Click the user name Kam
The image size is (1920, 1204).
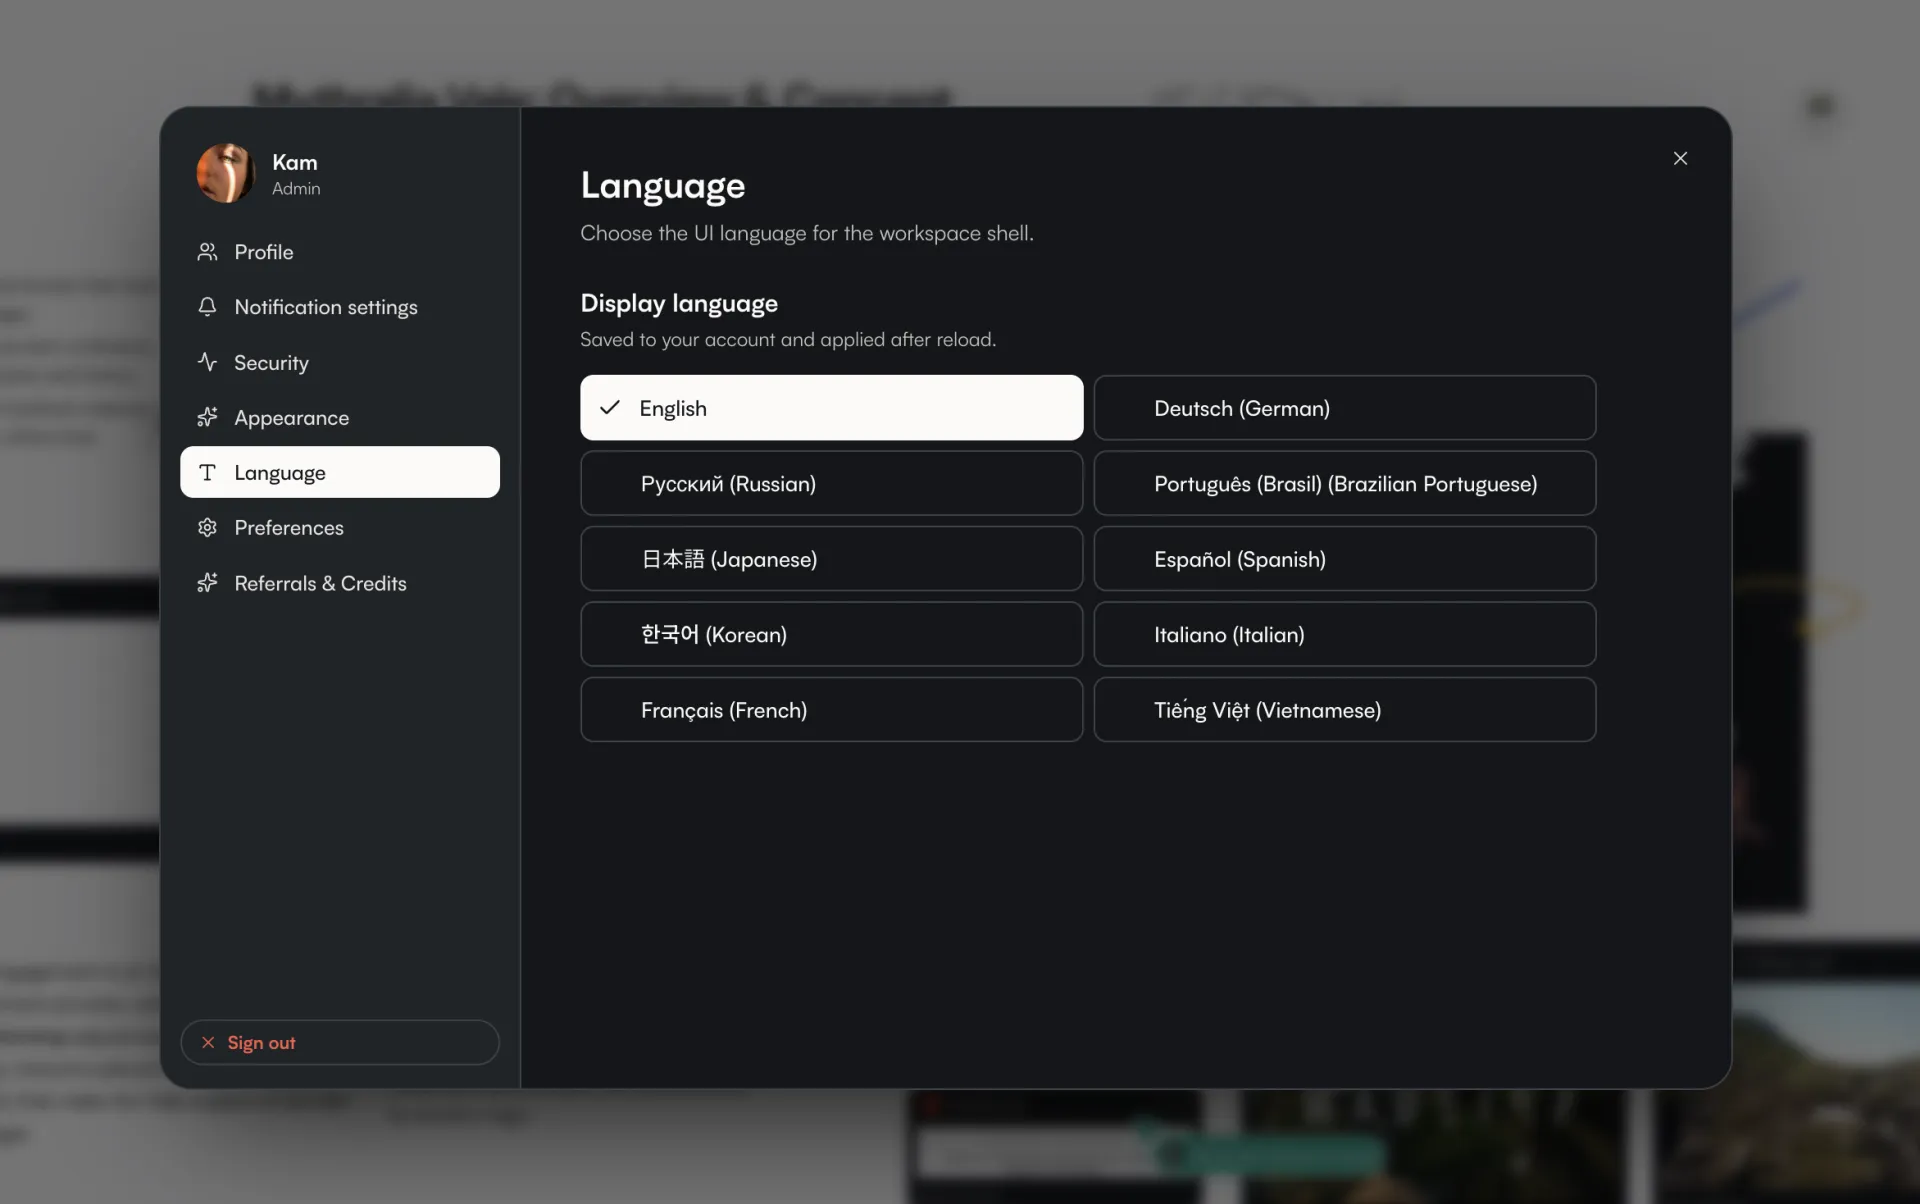pos(295,162)
